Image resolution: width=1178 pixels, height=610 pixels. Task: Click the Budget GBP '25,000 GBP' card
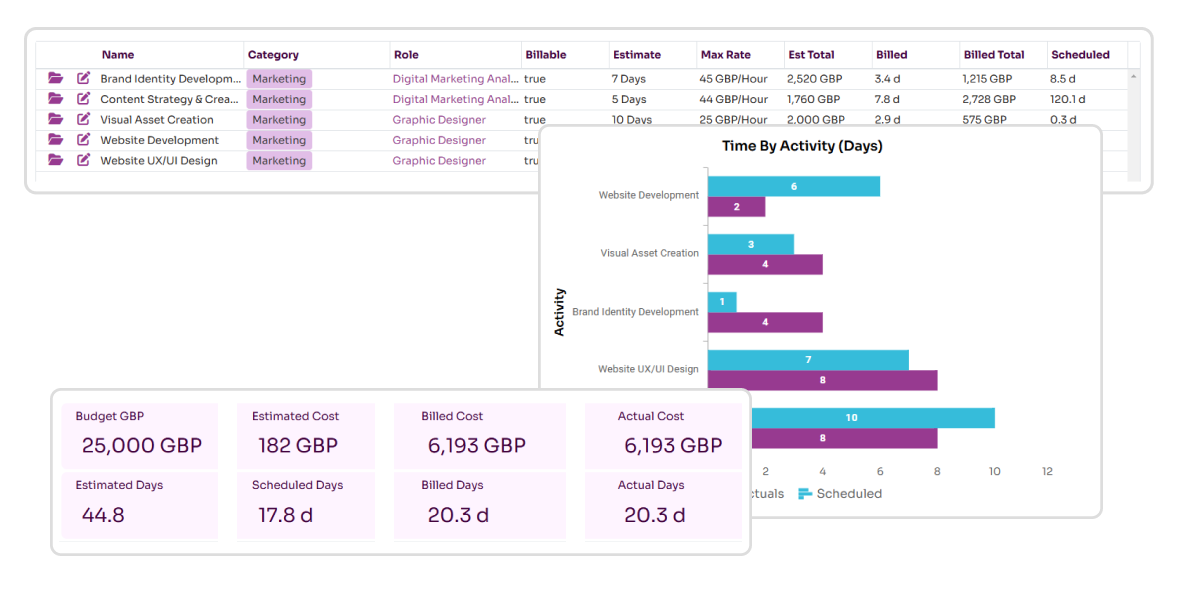pos(140,436)
